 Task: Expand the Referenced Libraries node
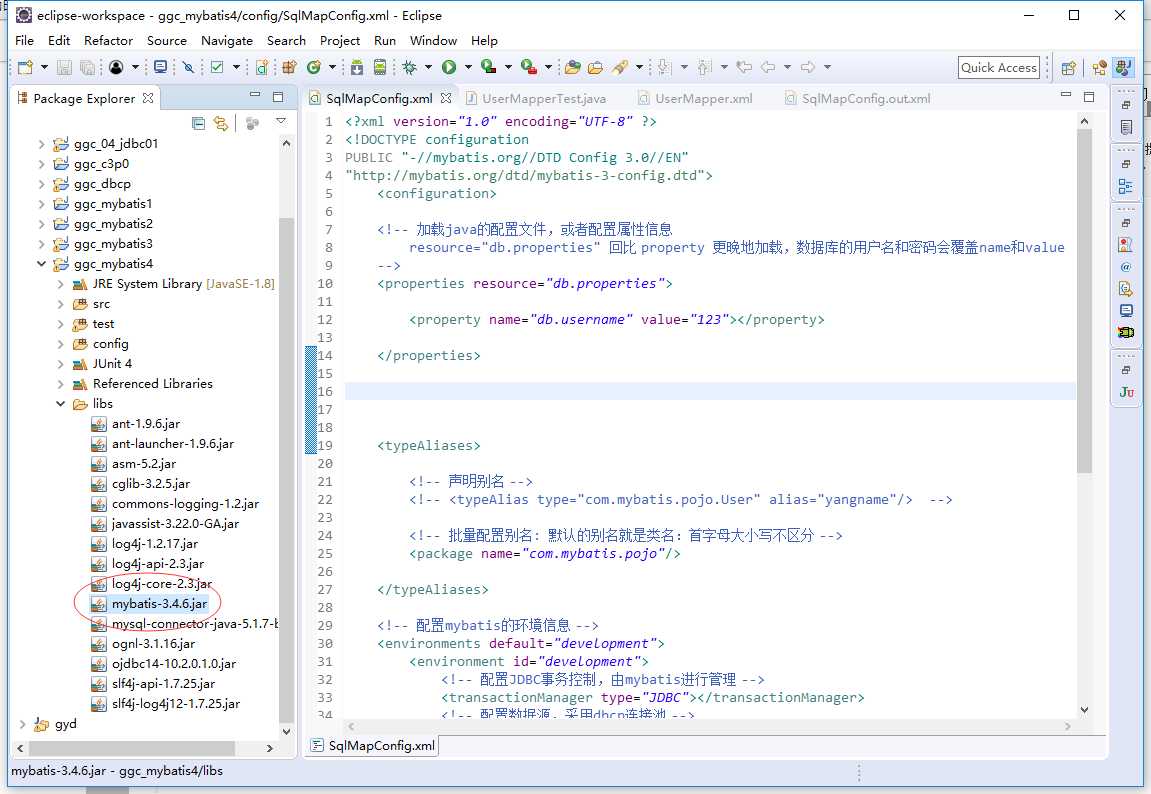click(x=61, y=384)
